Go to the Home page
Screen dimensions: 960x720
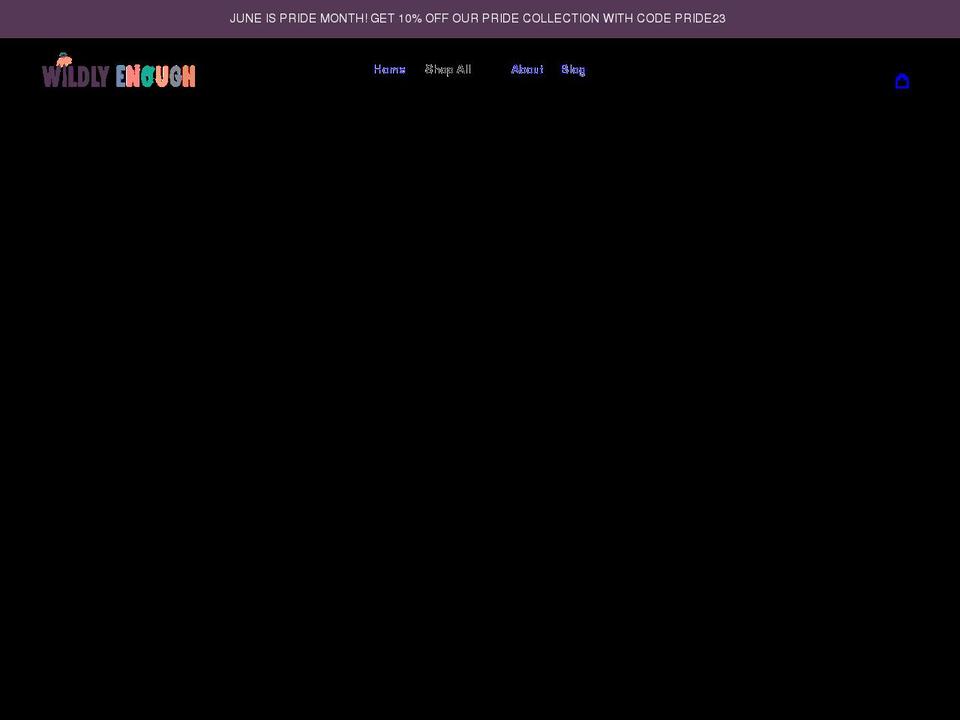click(389, 70)
